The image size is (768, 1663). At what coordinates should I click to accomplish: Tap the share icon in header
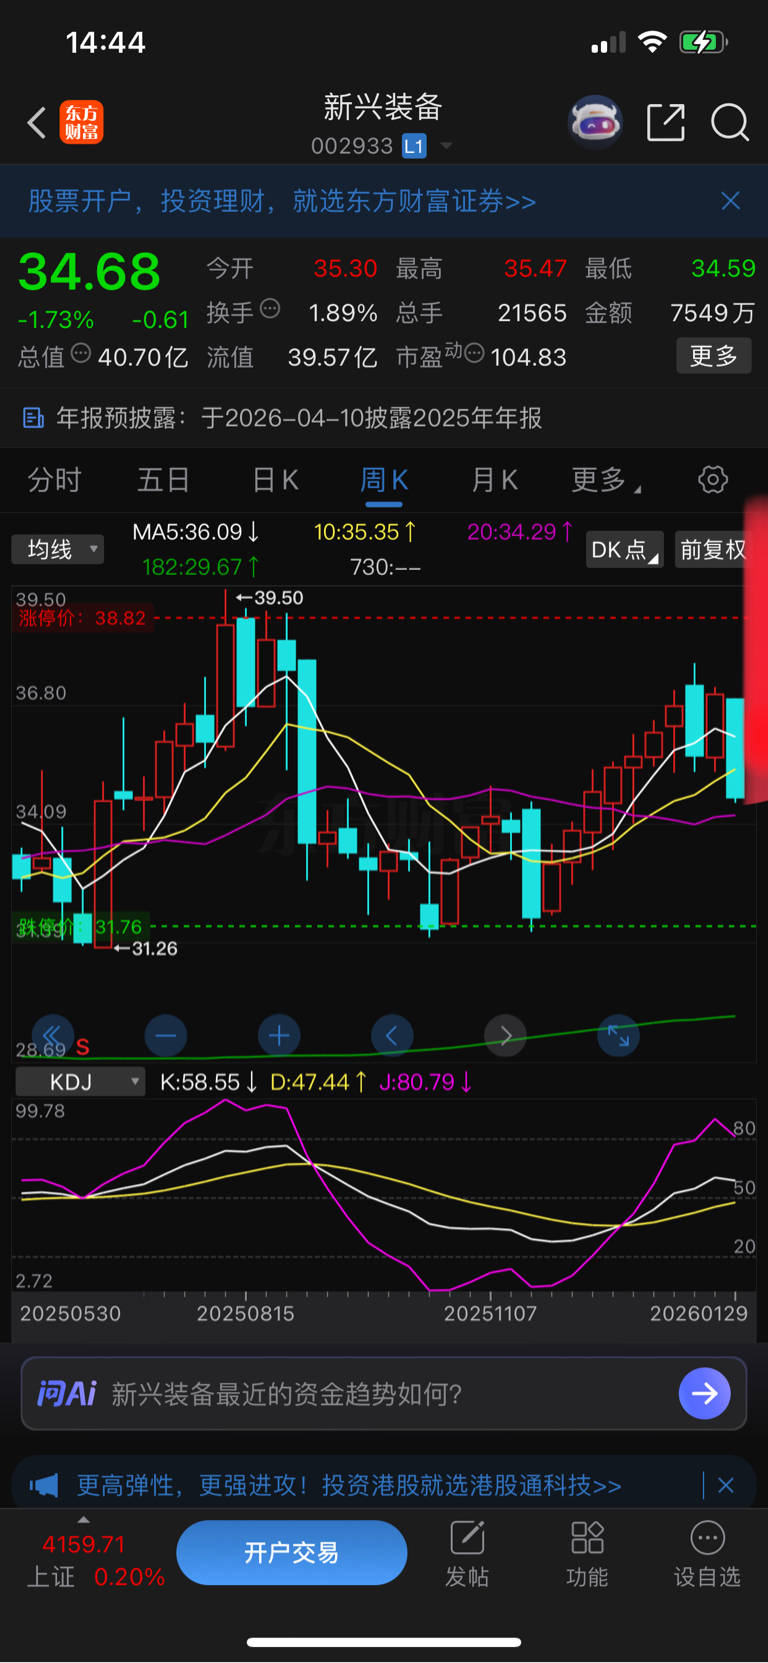(x=666, y=123)
